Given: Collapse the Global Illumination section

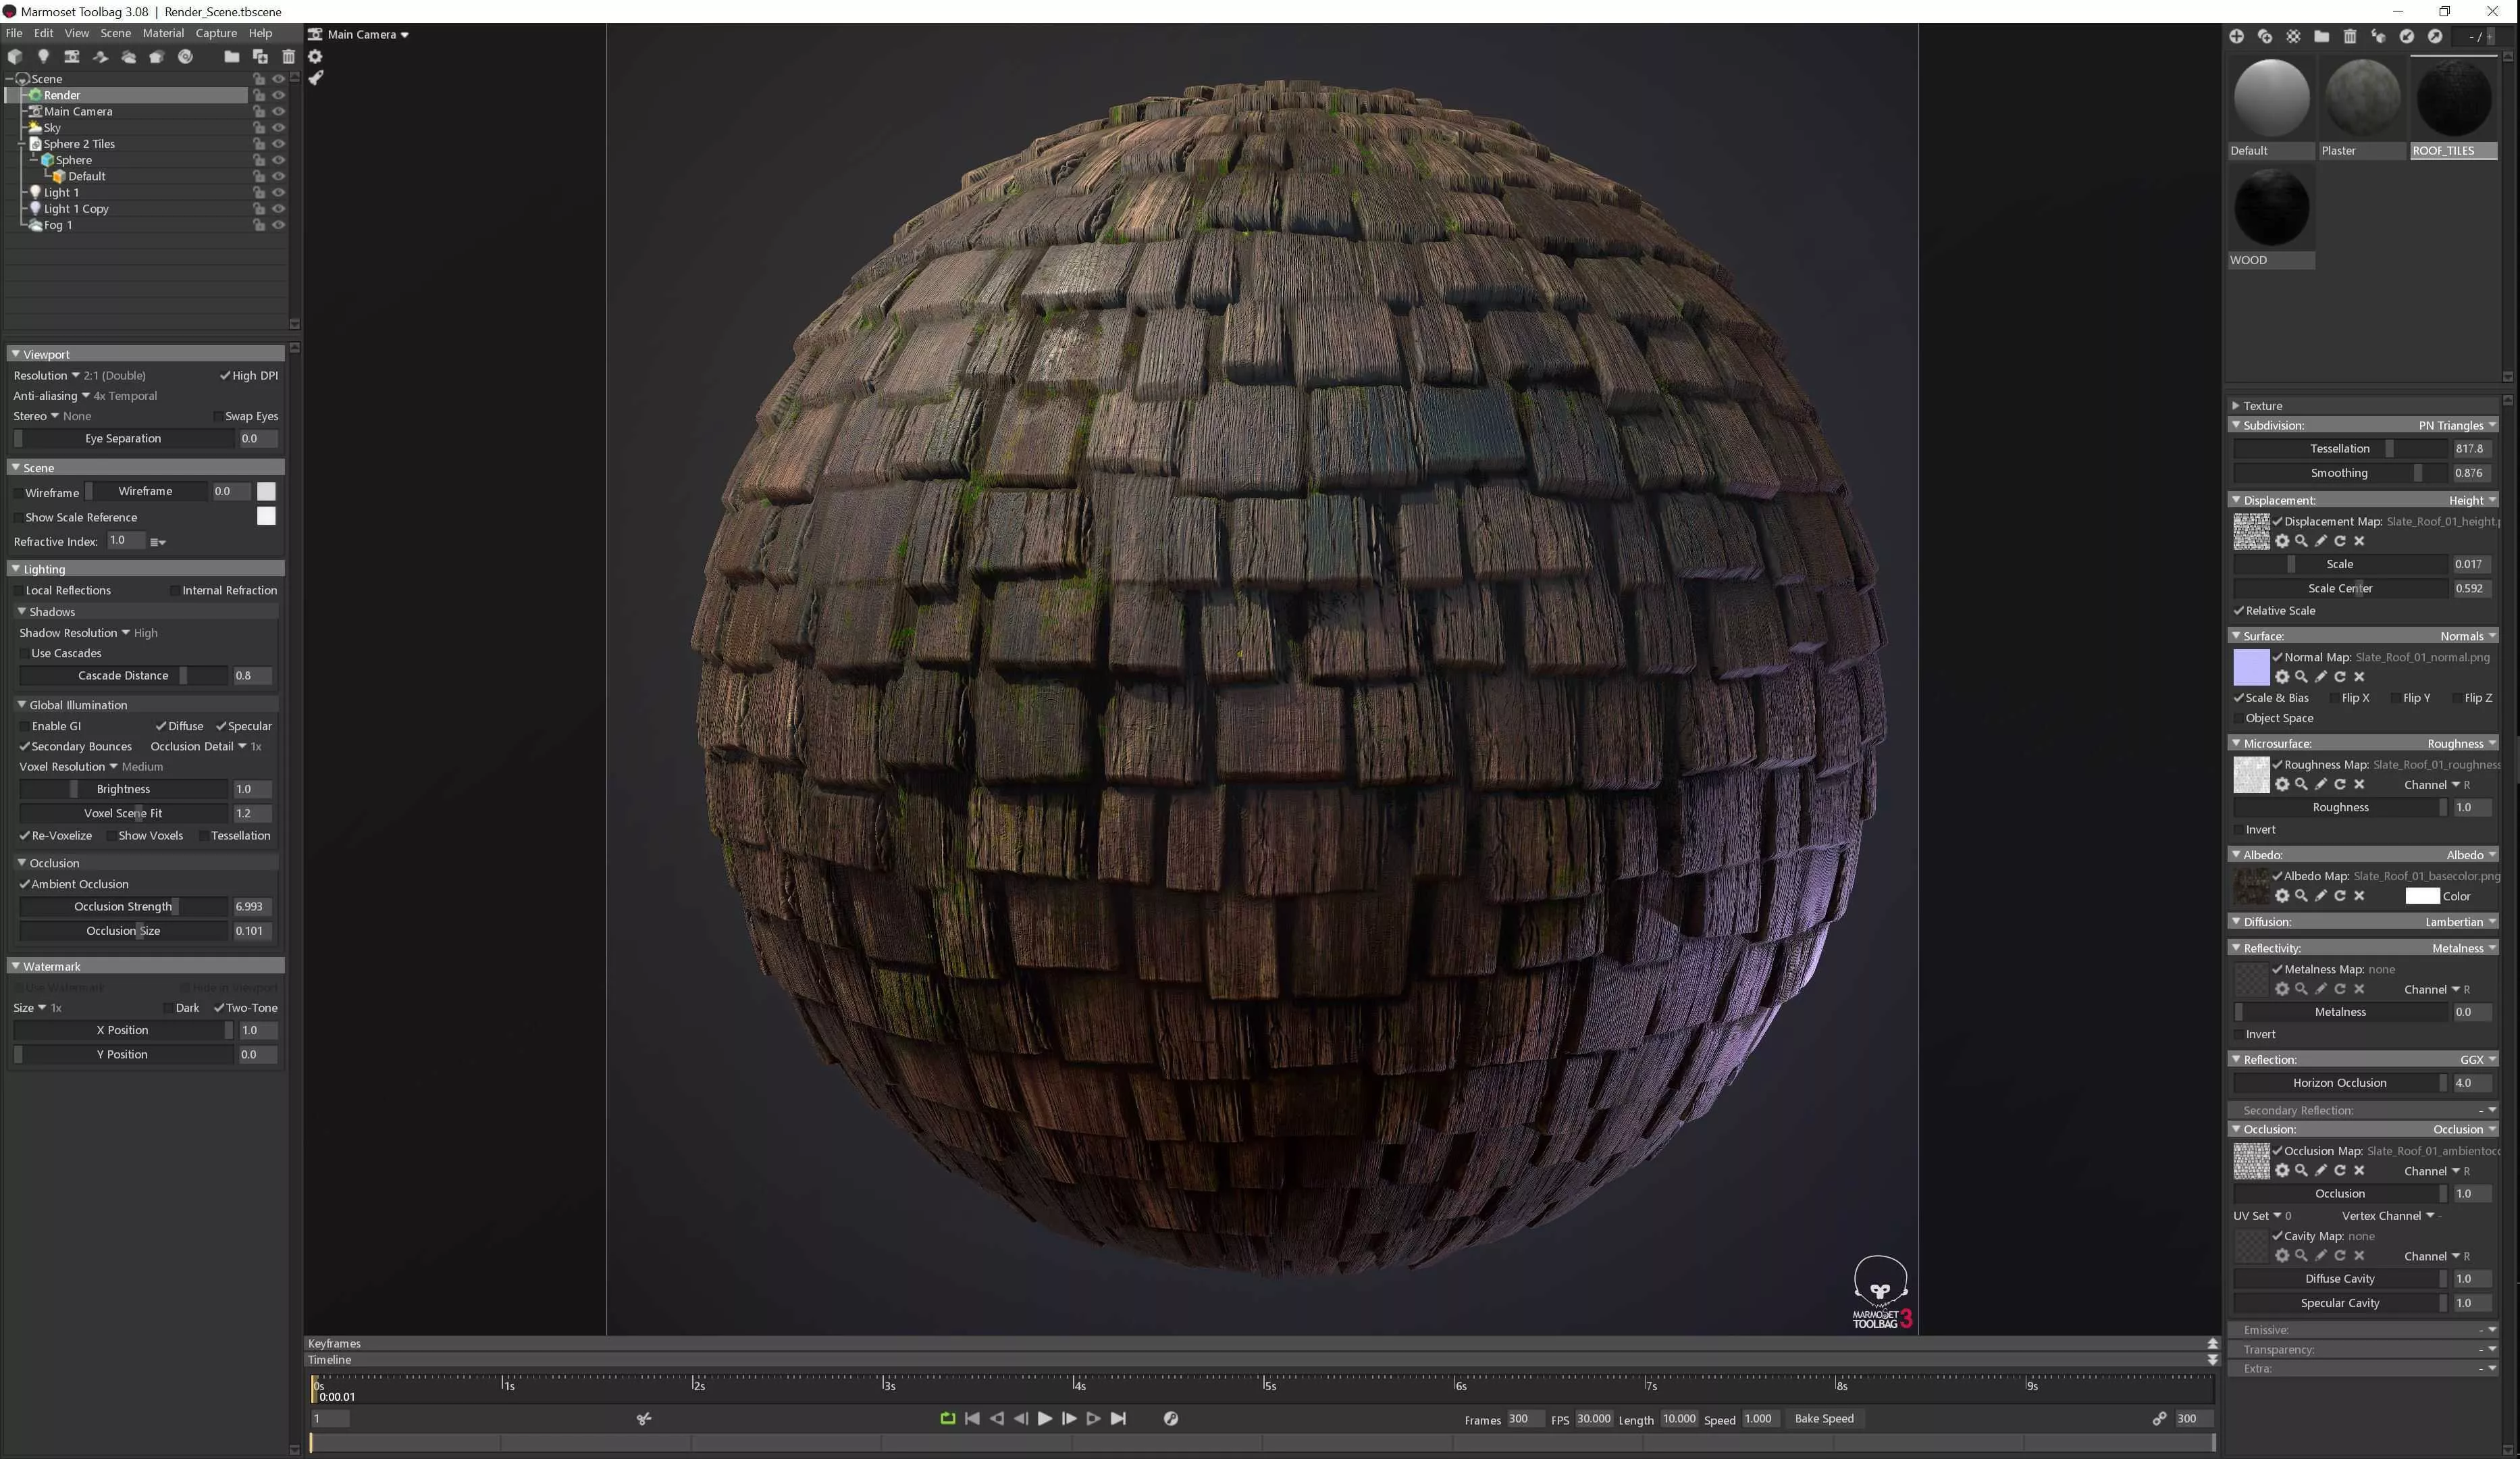Looking at the screenshot, I should pyautogui.click(x=22, y=705).
